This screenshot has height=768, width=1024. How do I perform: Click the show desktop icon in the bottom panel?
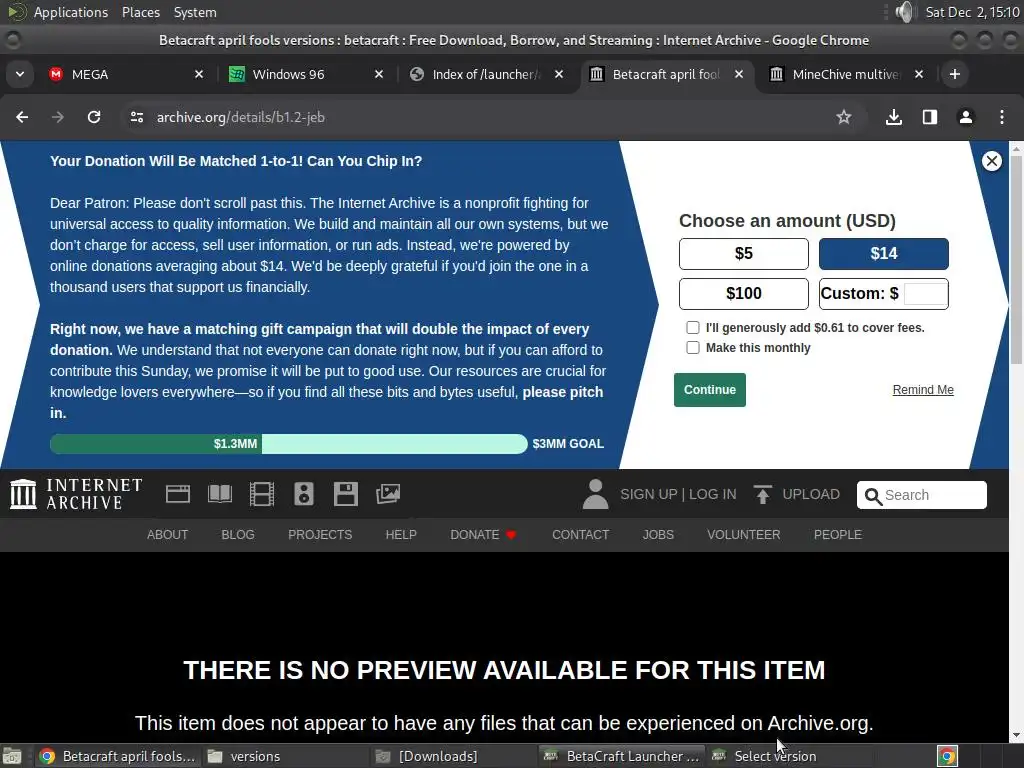click(12, 756)
